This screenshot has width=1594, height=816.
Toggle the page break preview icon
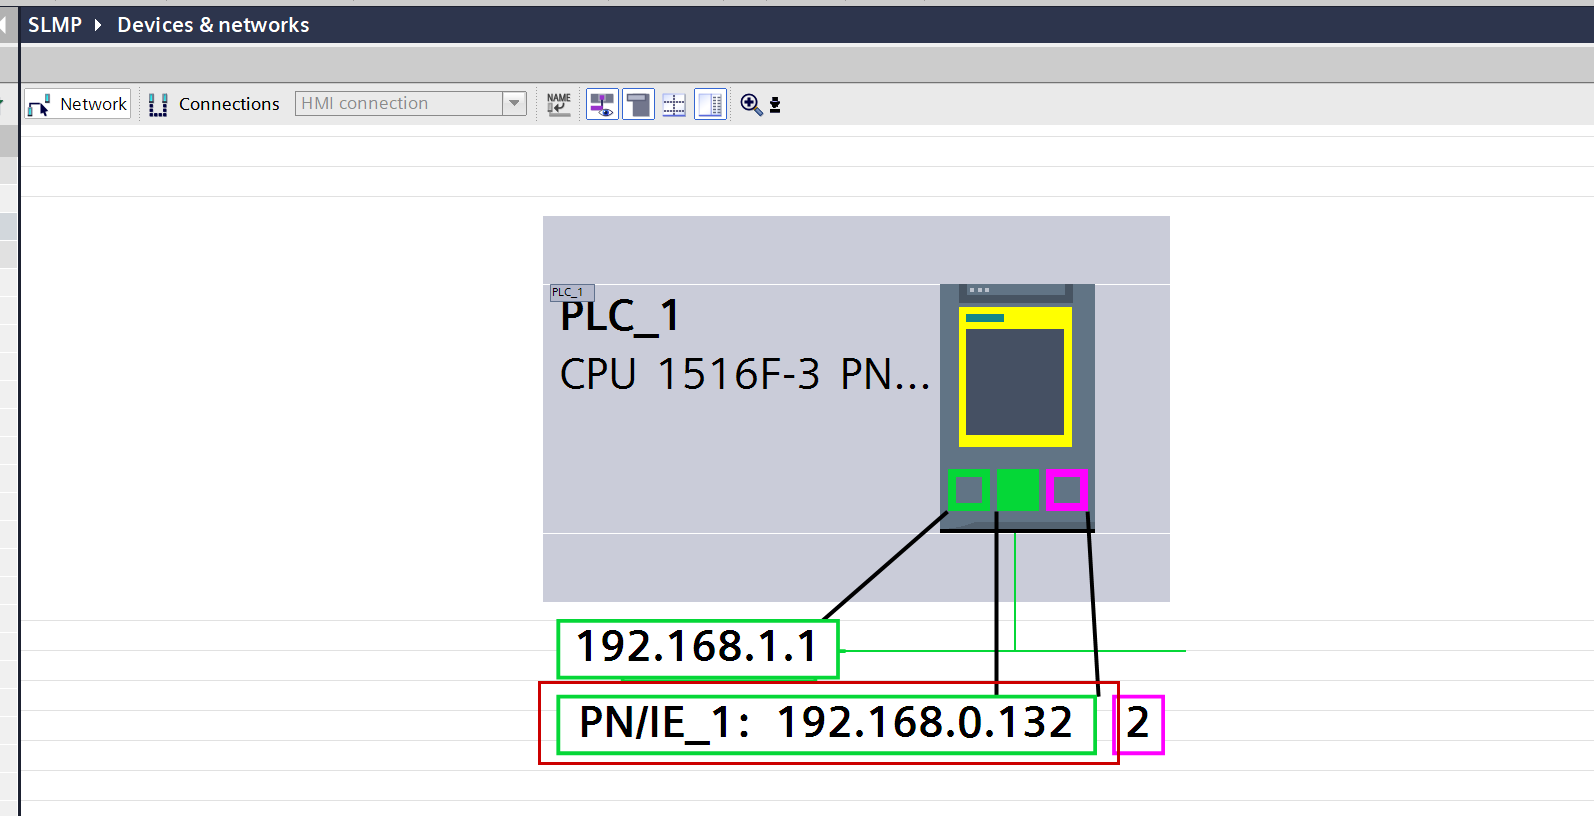click(638, 104)
